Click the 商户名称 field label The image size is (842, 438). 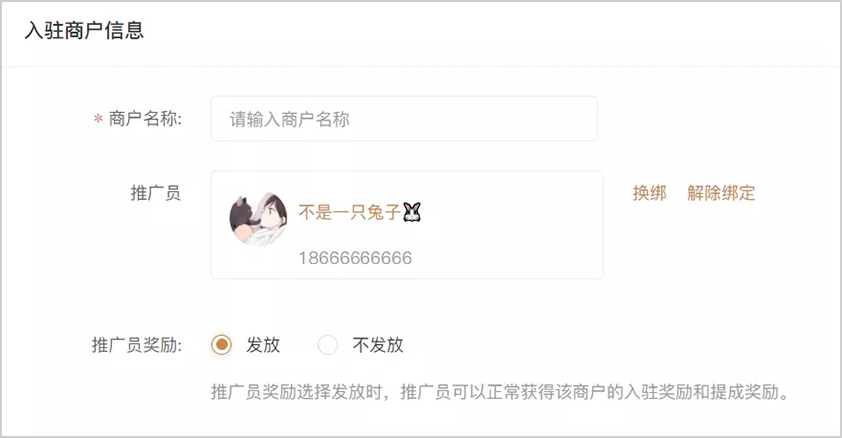coord(145,119)
